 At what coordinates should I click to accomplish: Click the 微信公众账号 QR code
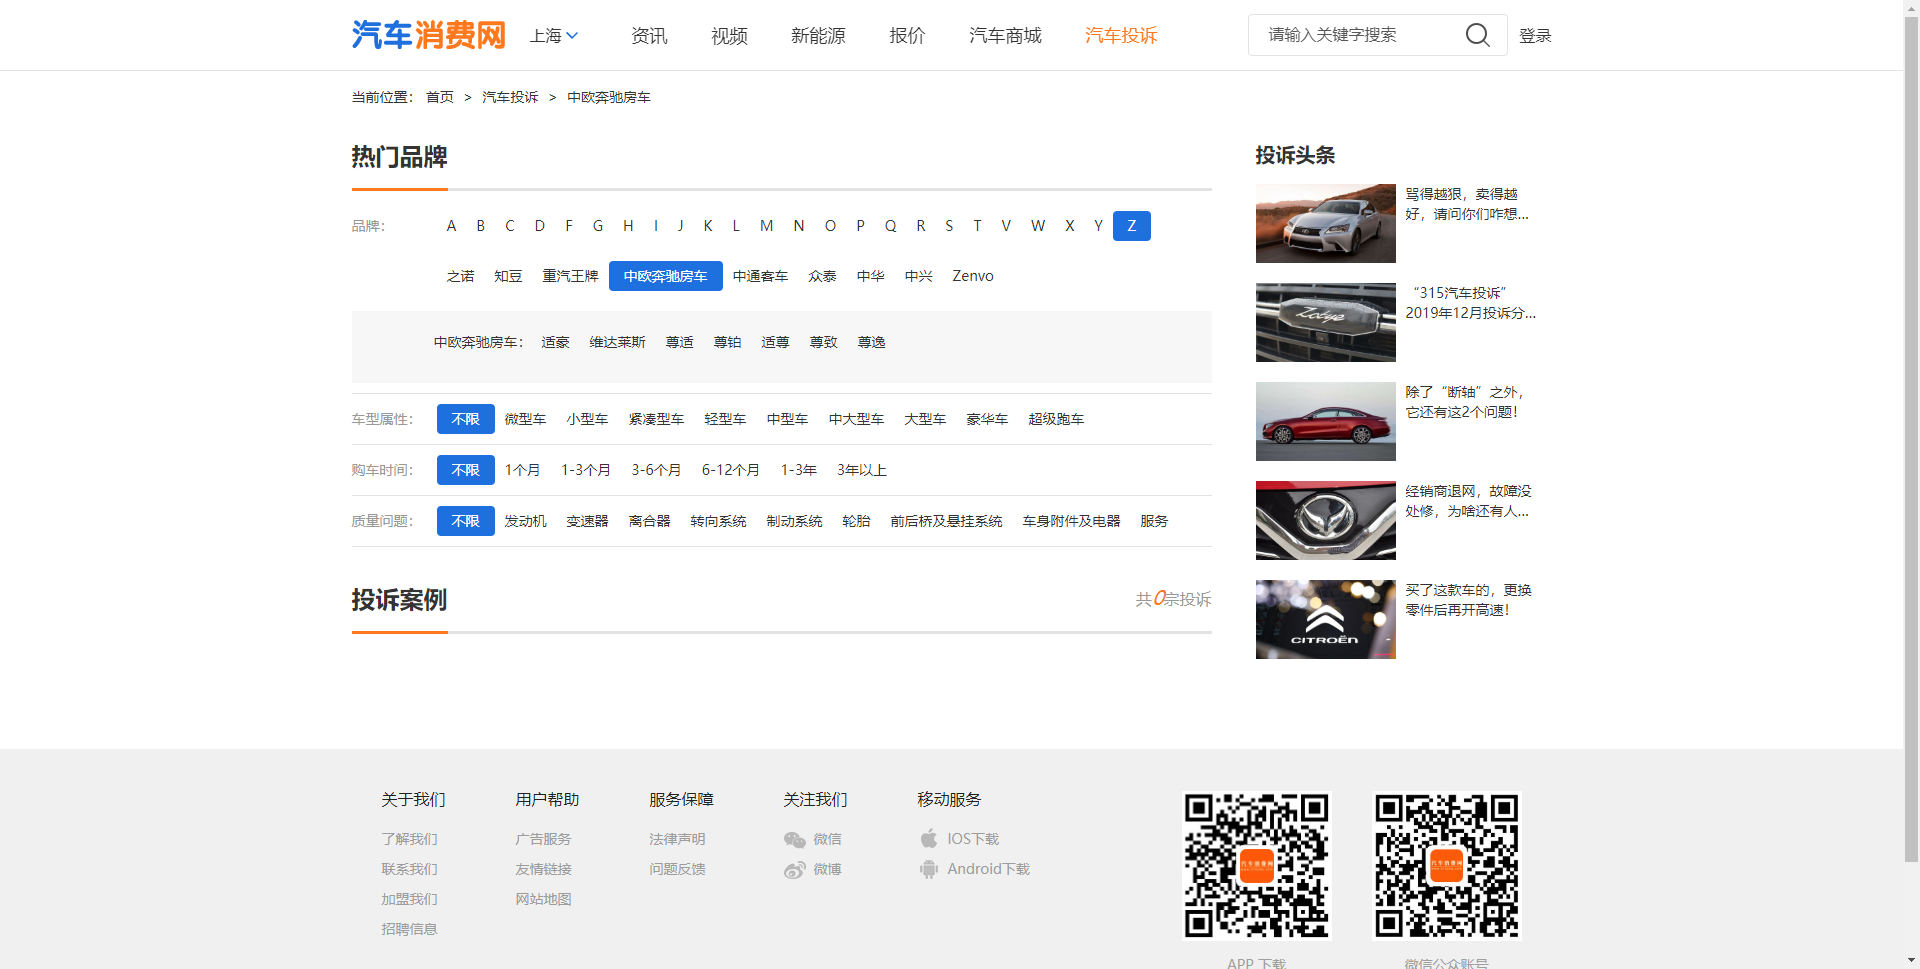(x=1446, y=866)
